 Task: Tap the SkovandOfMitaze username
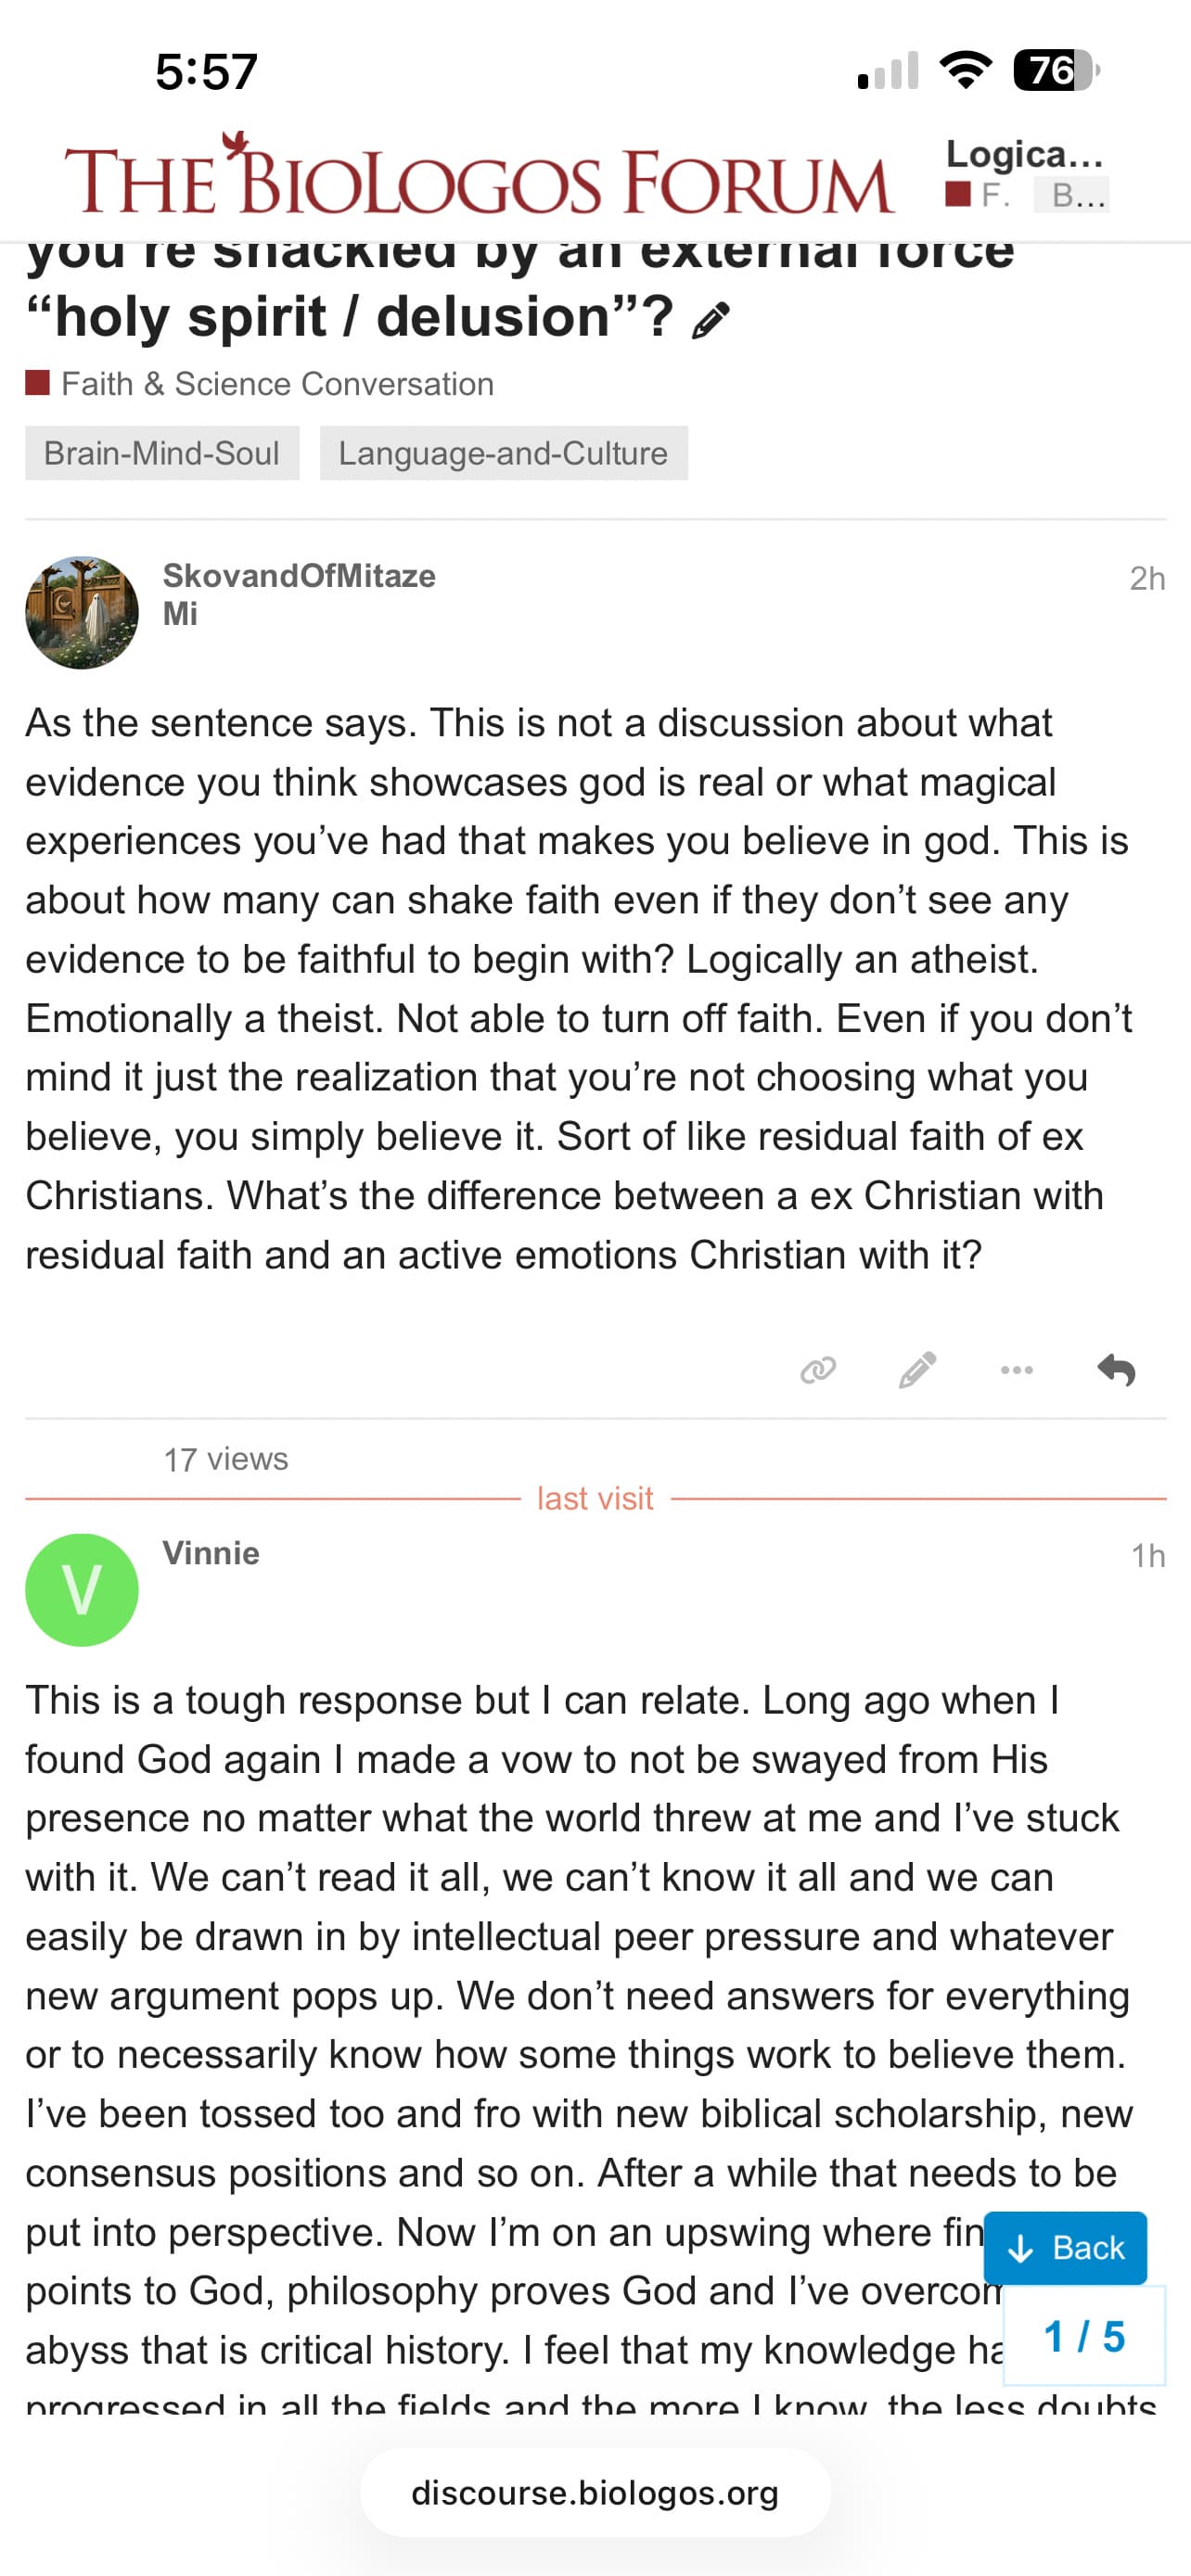point(299,576)
